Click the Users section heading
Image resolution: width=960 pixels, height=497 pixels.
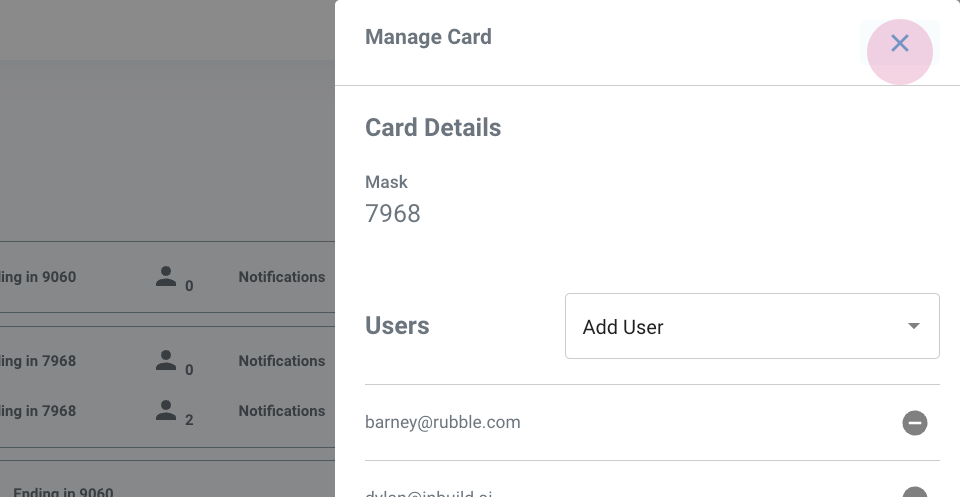click(x=397, y=326)
